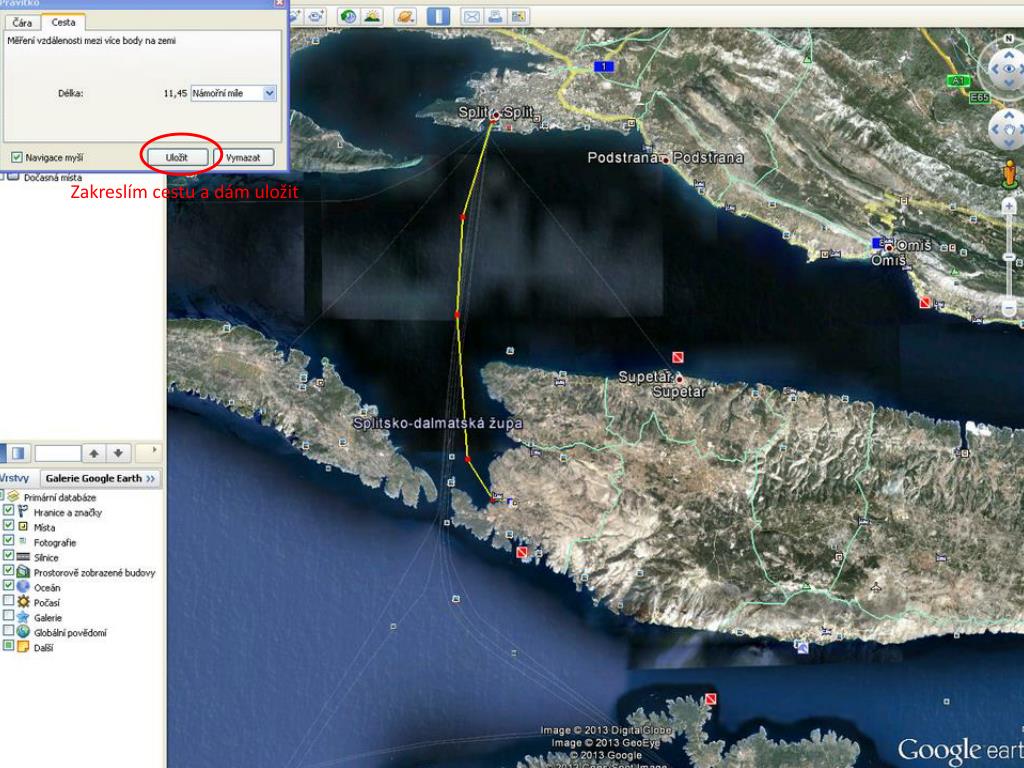Click the panel transparency icon left of search field
This screenshot has width=1024, height=768.
click(18, 453)
